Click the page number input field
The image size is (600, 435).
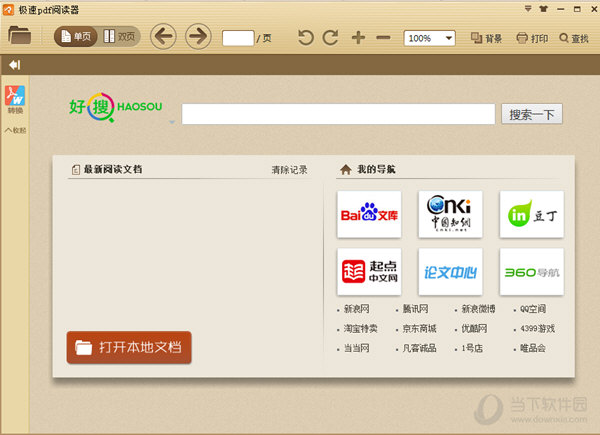(x=238, y=38)
